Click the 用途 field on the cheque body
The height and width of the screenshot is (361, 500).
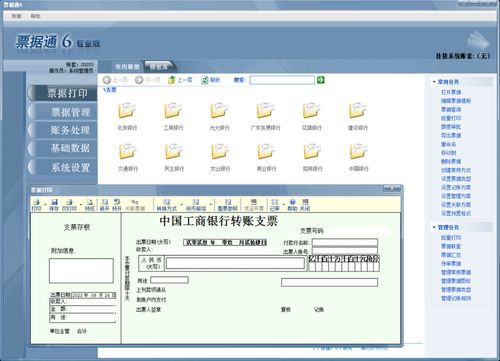point(169,280)
